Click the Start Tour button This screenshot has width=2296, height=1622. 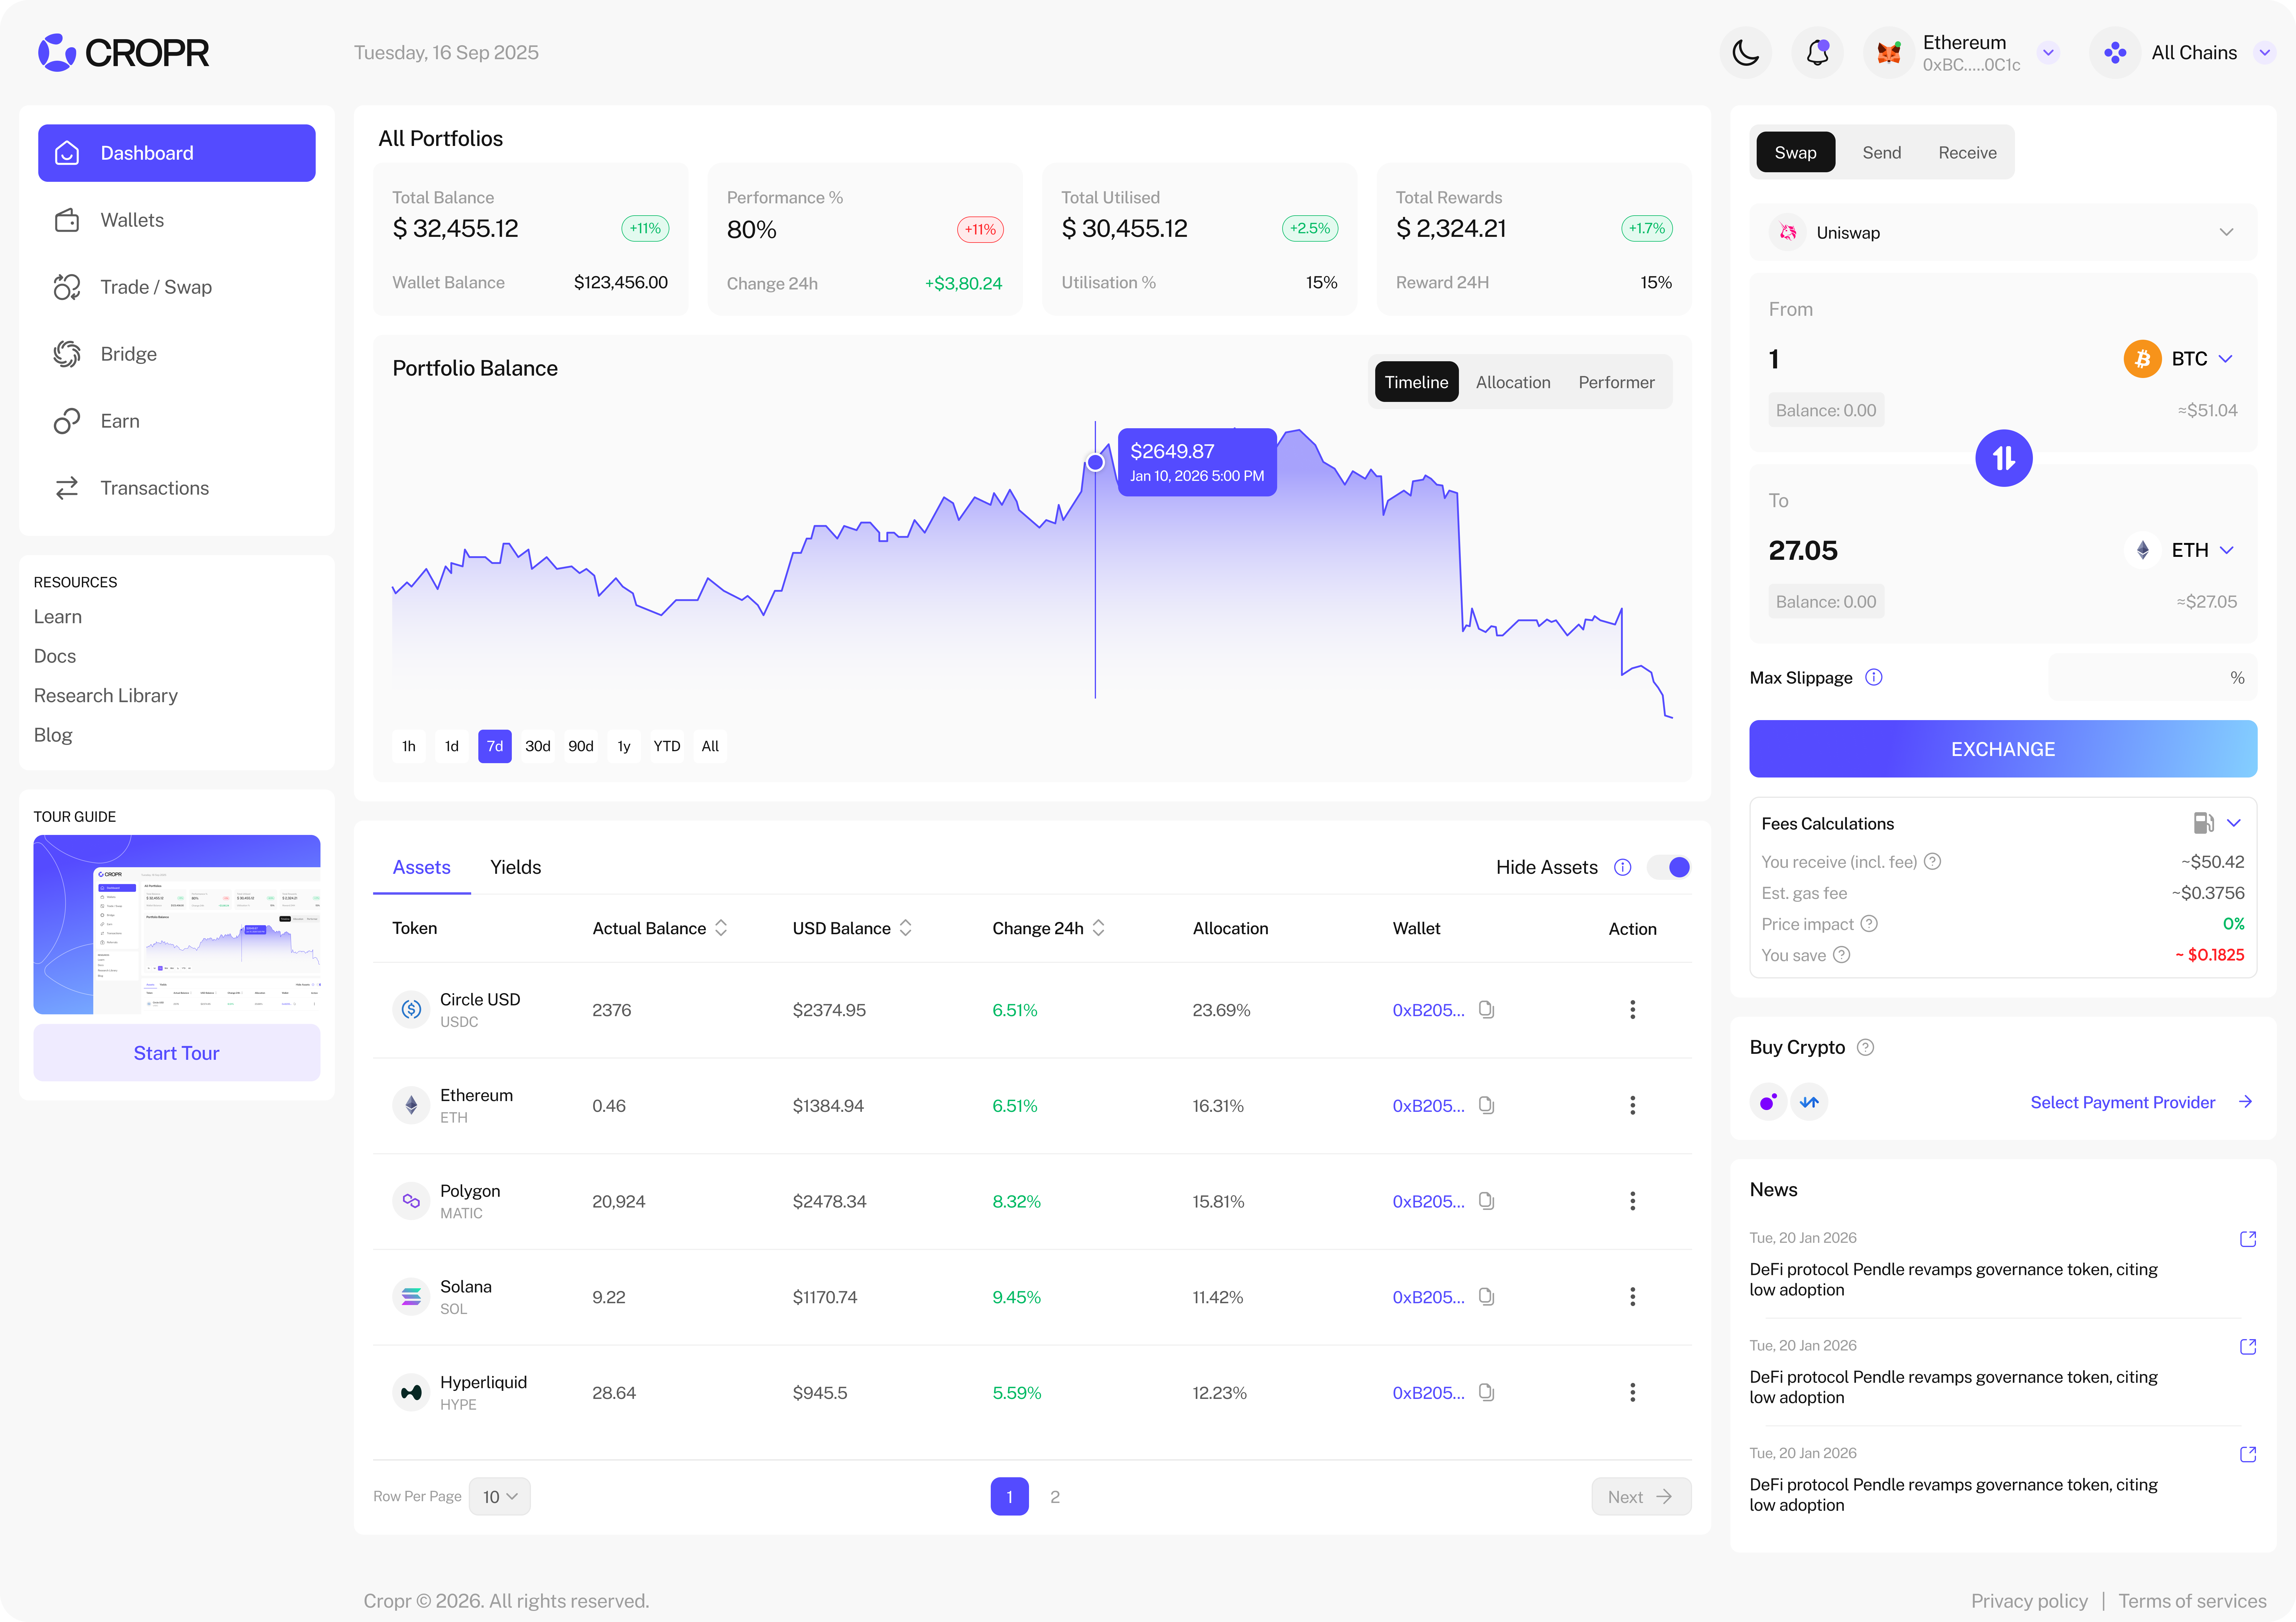(x=177, y=1053)
